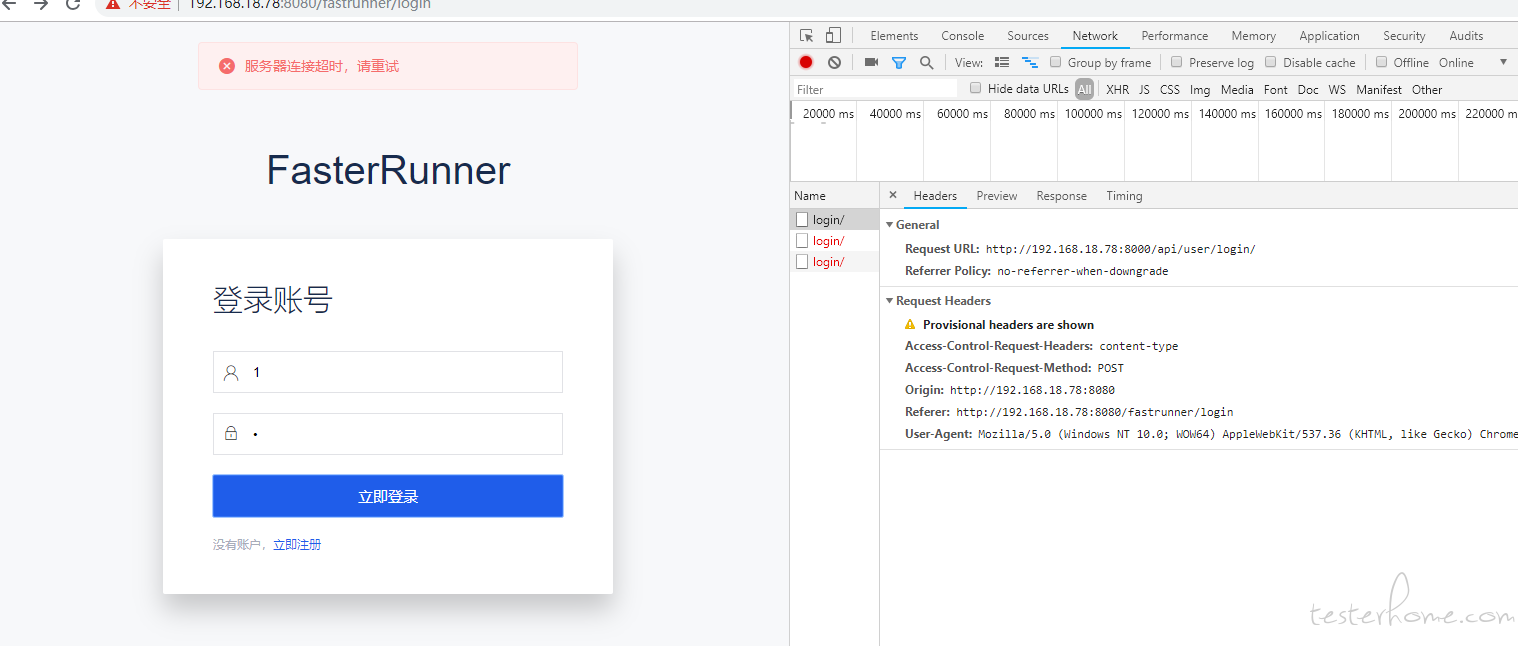Click the username field user icon
This screenshot has height=646, width=1518.
(231, 372)
